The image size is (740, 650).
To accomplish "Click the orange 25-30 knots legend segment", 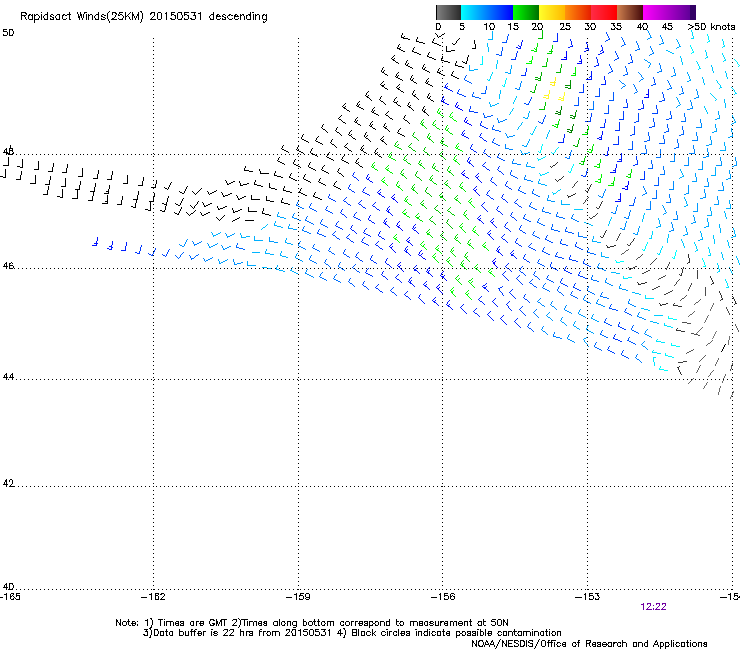I will point(578,12).
